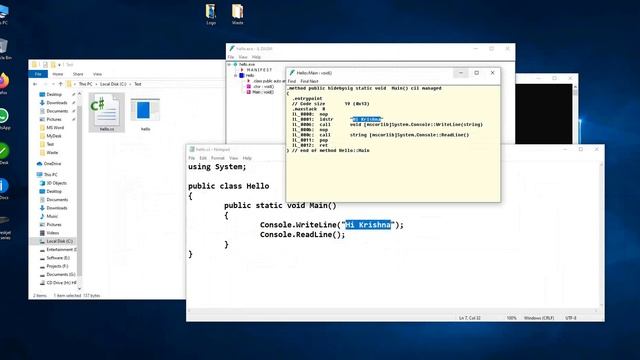Open Pictures in Quick access list

coord(54,119)
